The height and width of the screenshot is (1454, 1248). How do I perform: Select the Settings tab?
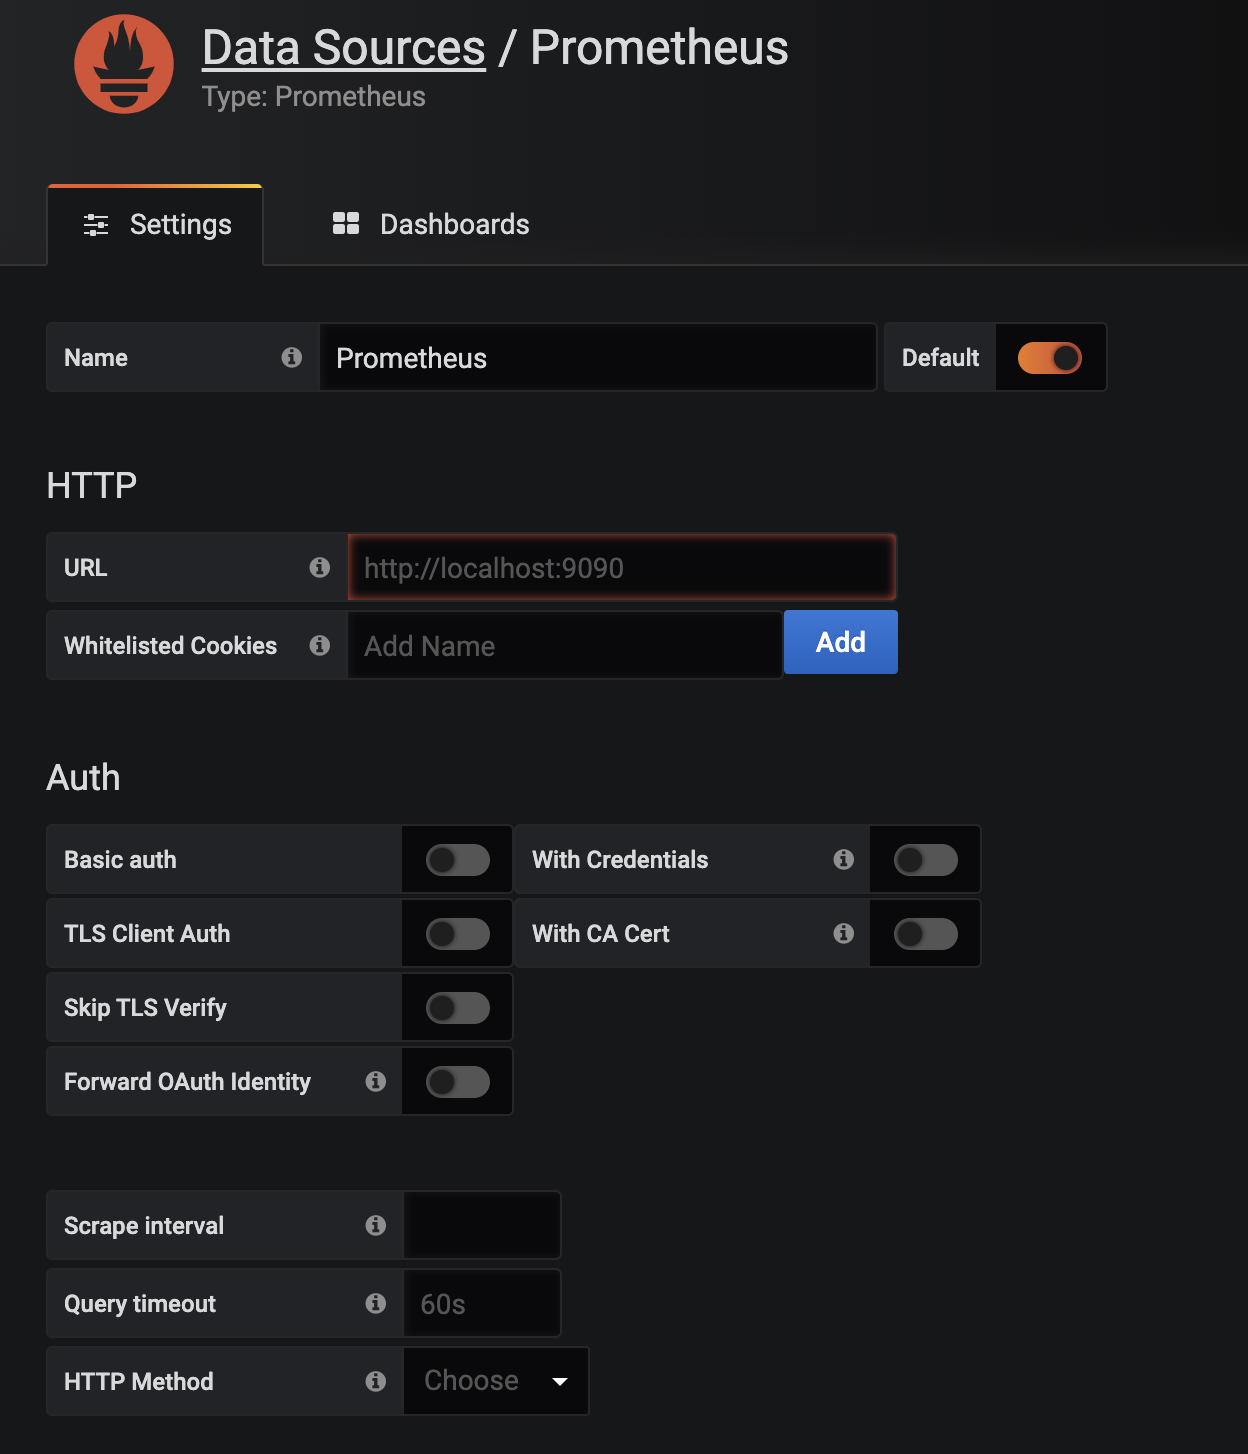(x=157, y=224)
